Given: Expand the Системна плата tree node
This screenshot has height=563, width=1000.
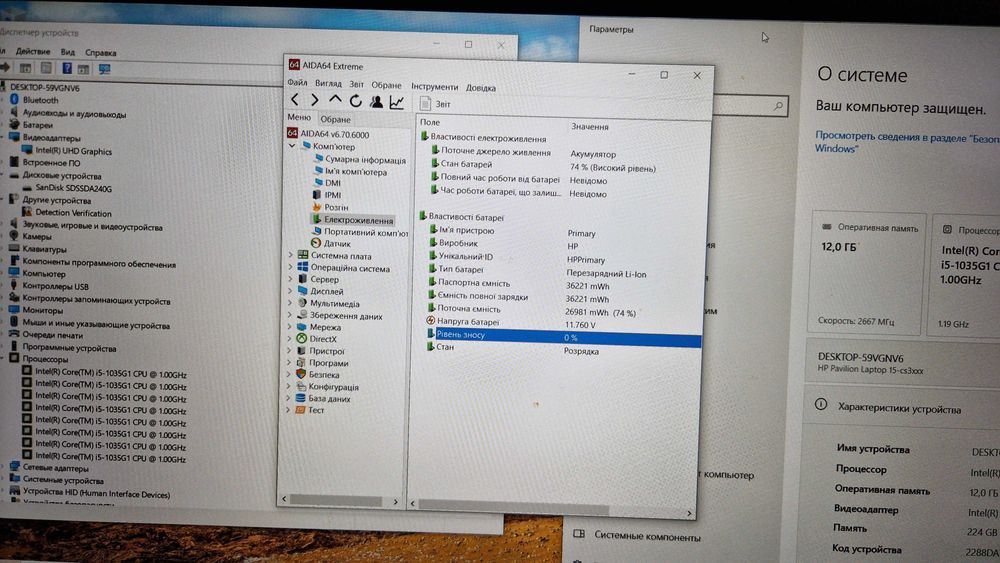Looking at the screenshot, I should (x=291, y=255).
